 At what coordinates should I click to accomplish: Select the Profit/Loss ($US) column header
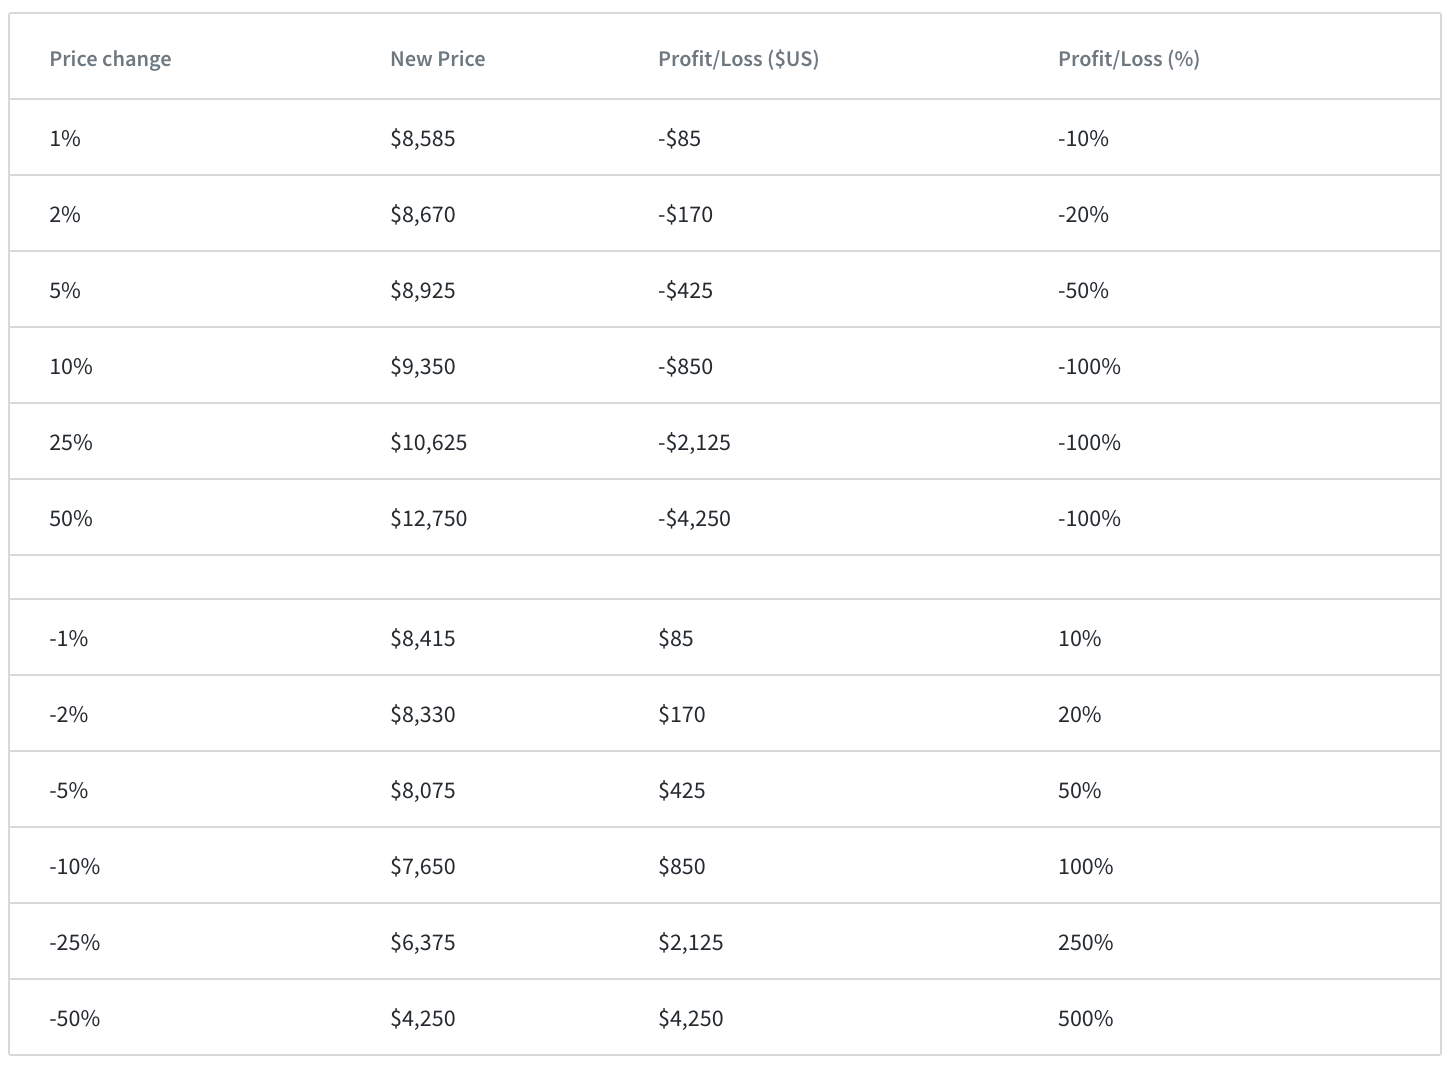[738, 59]
